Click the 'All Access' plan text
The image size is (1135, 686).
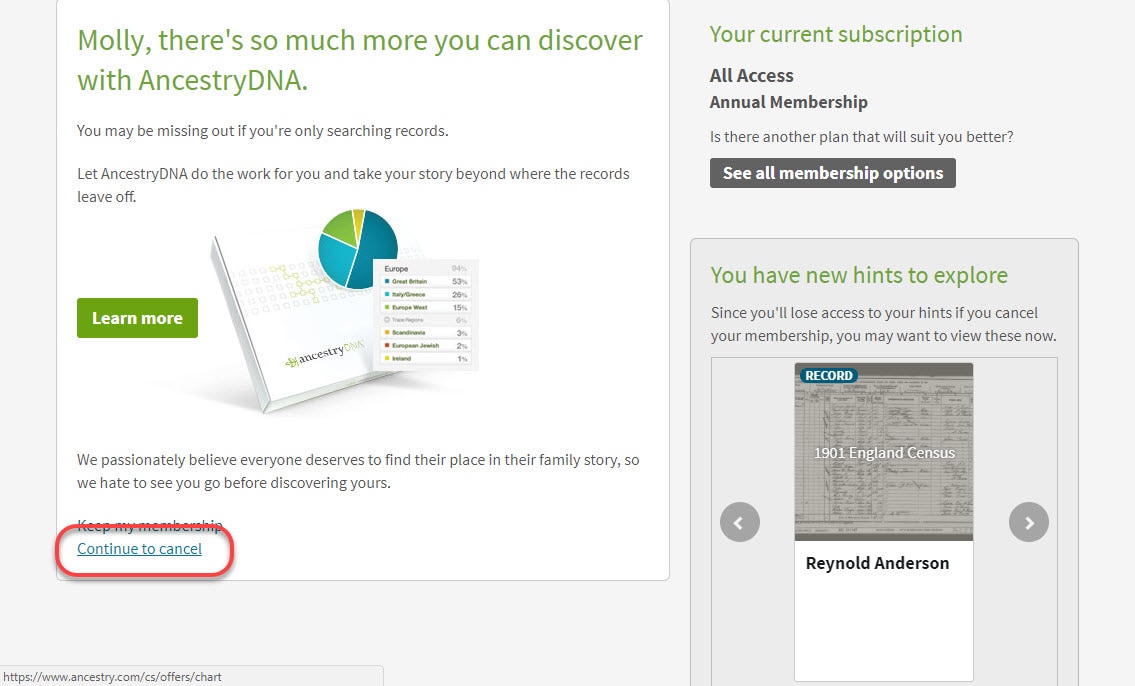coord(751,75)
